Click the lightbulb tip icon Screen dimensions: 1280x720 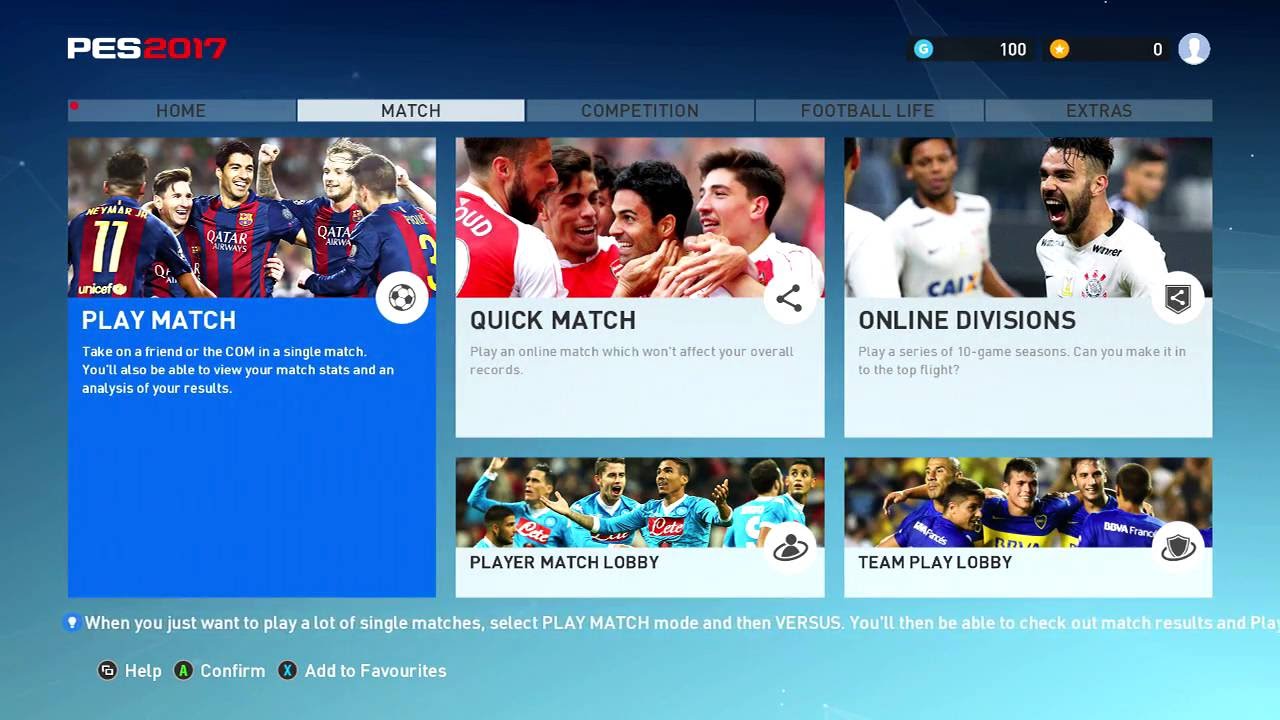72,623
